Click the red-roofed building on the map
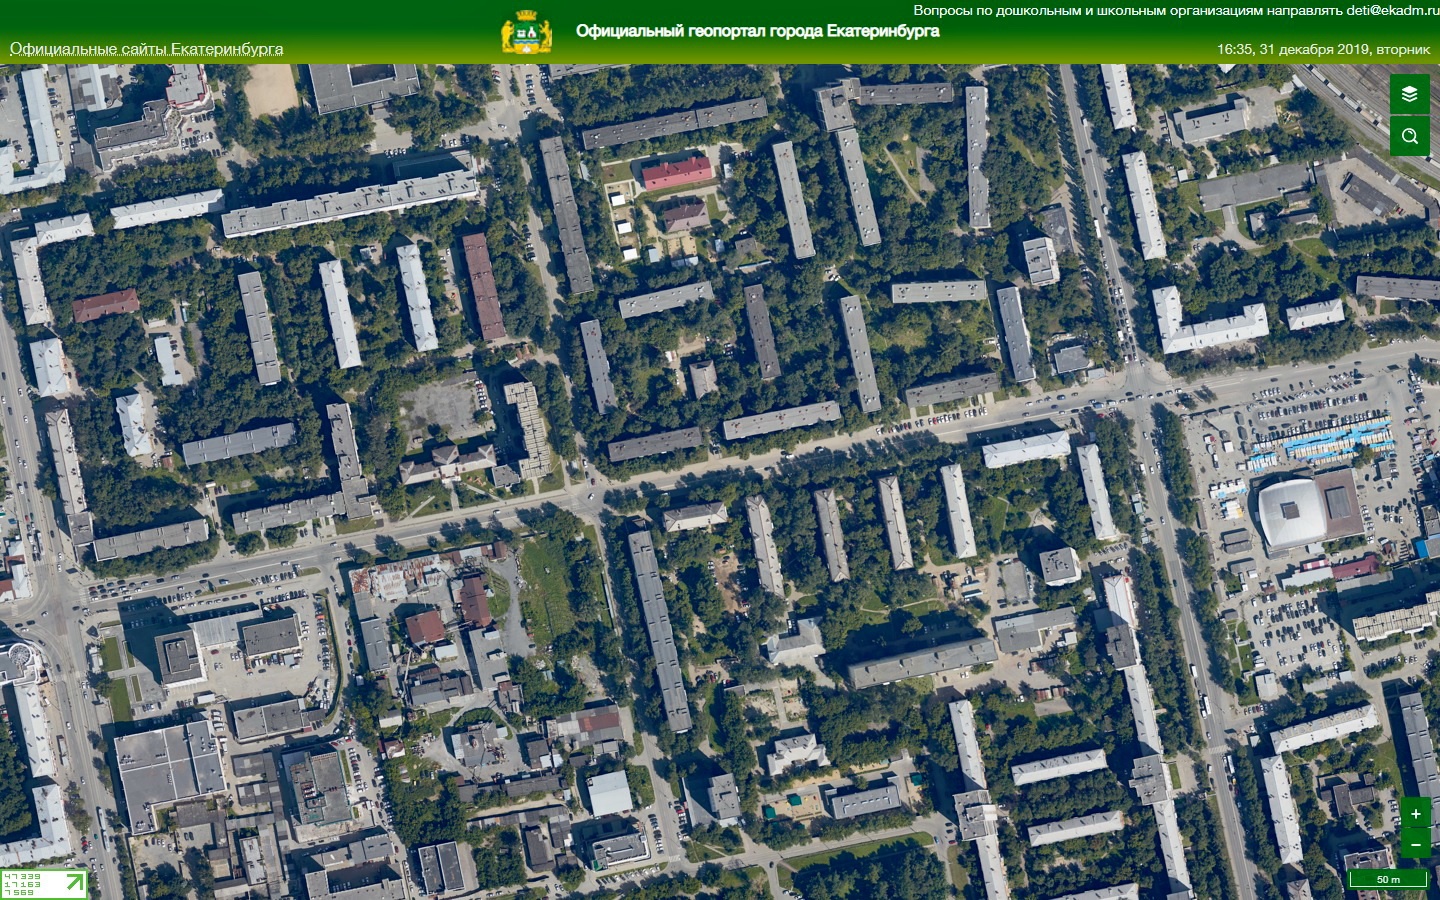 pyautogui.click(x=677, y=173)
